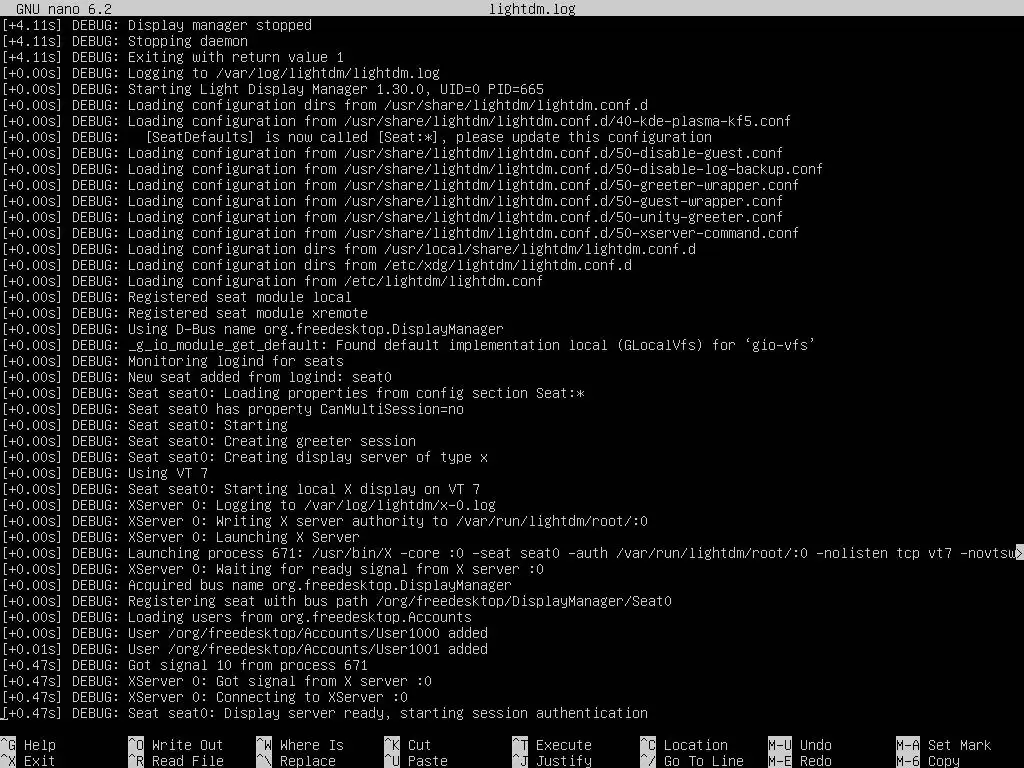Click the M-A Set Mark shortcut
Viewport: 1024px width, 768px height.
click(944, 745)
